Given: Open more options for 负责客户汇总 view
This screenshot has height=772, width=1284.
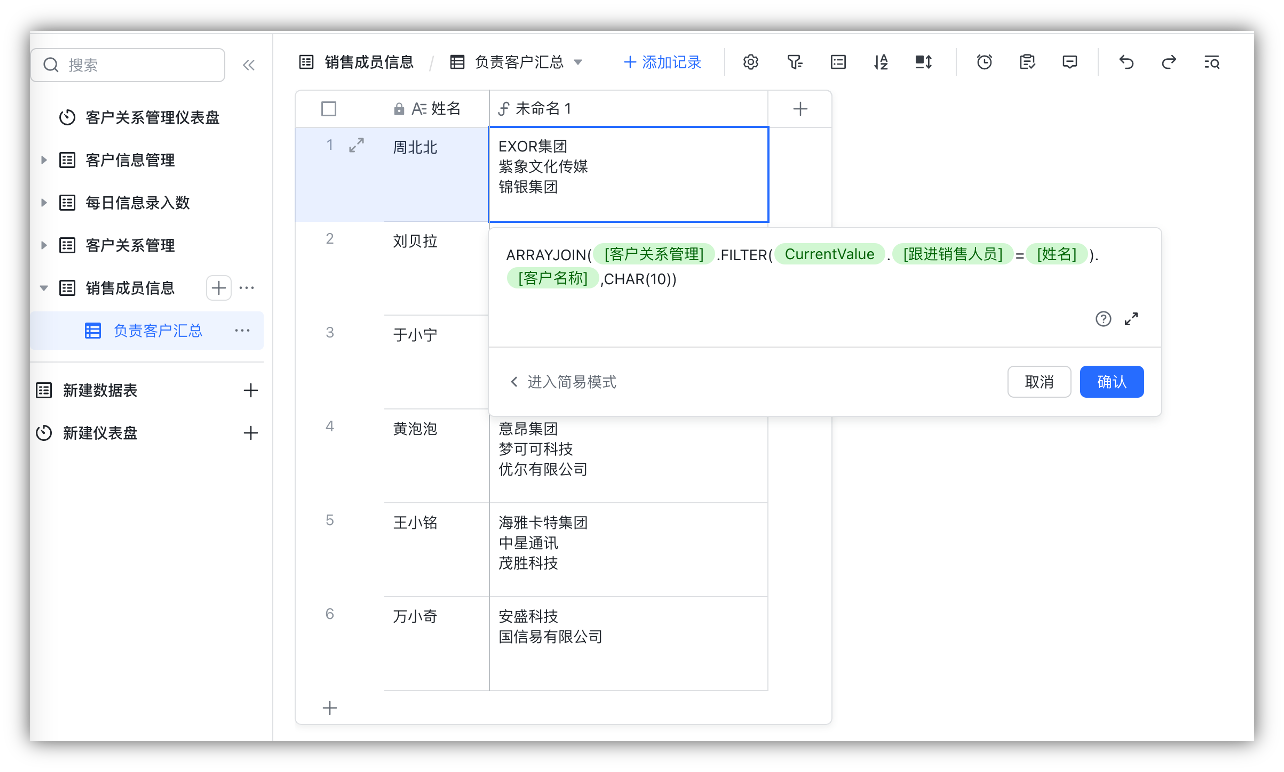Looking at the screenshot, I should [242, 330].
